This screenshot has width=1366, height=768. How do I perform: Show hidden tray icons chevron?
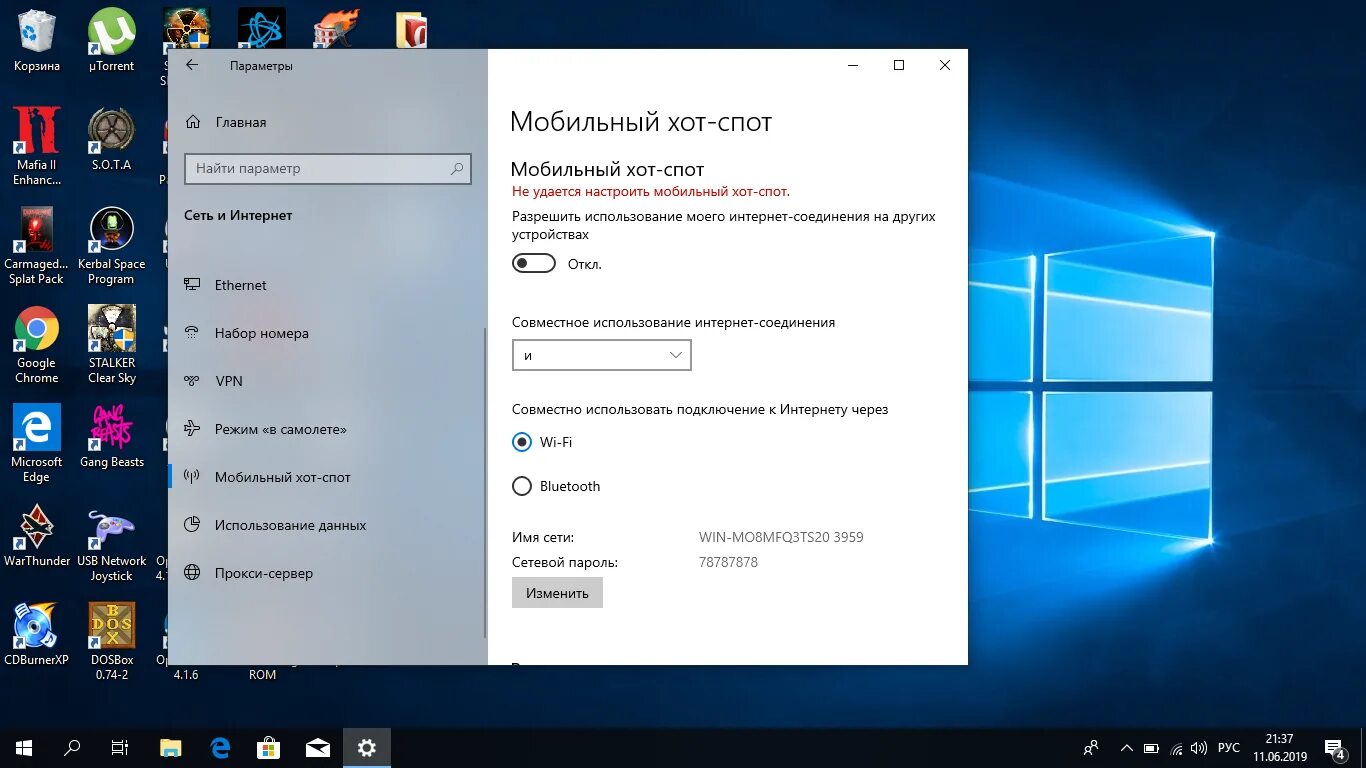[x=1127, y=748]
